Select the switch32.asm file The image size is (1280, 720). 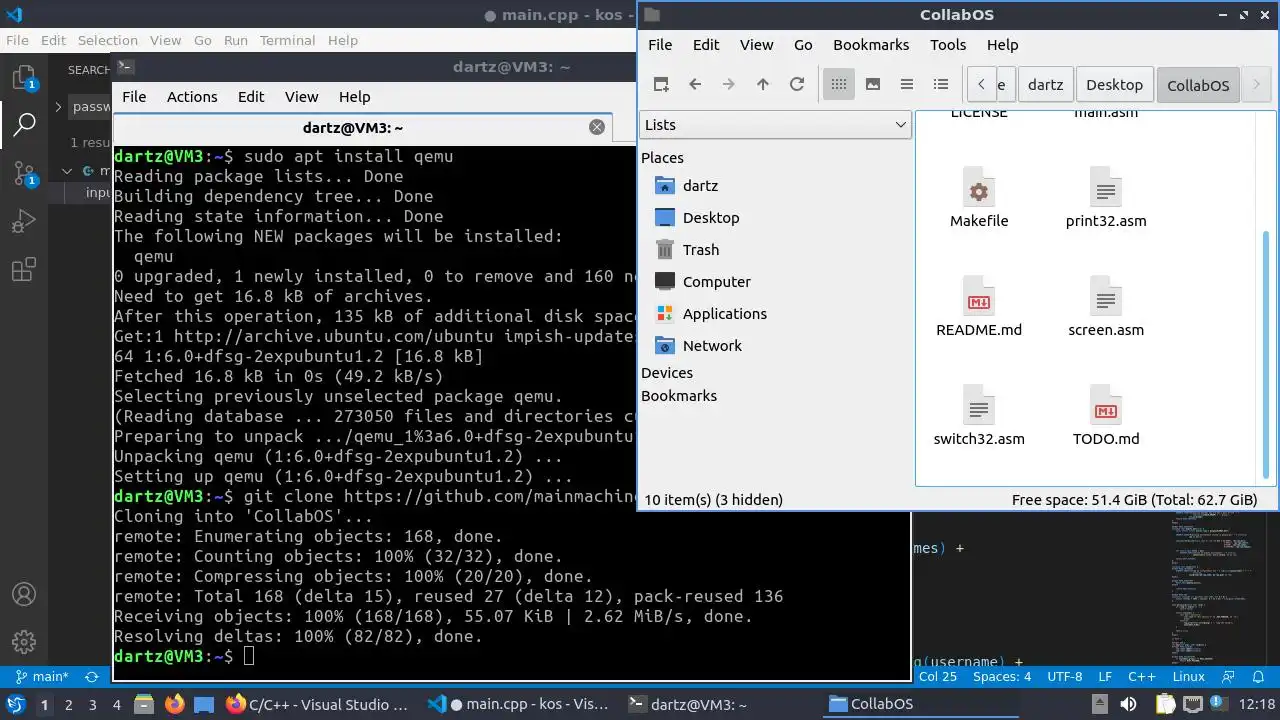(x=979, y=416)
